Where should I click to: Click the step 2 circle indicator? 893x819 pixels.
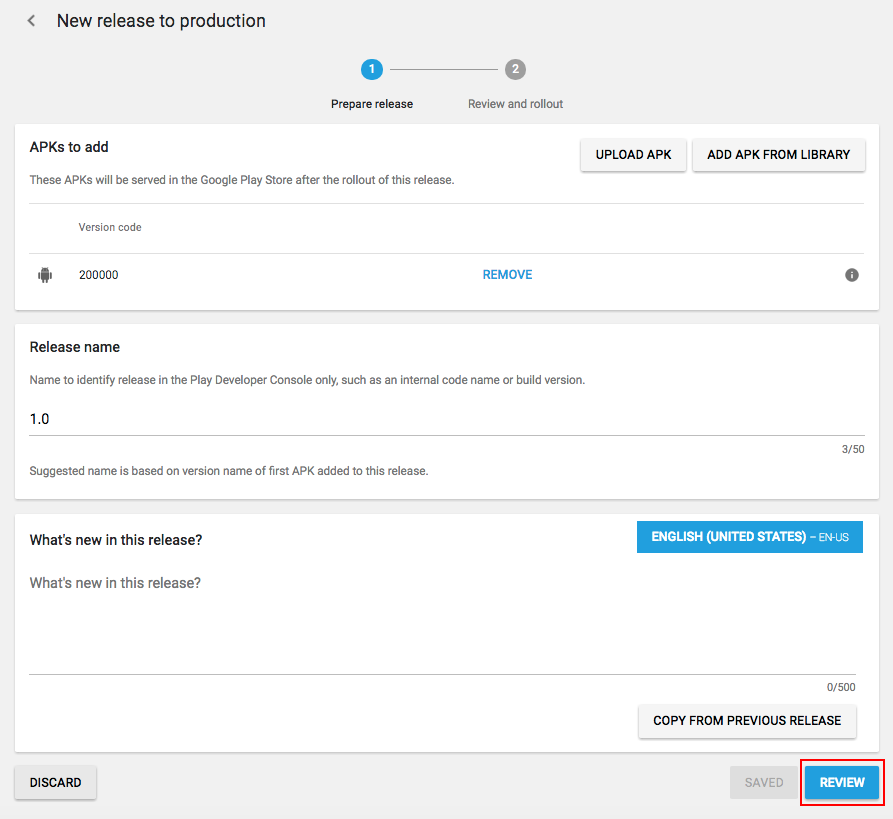coord(515,69)
